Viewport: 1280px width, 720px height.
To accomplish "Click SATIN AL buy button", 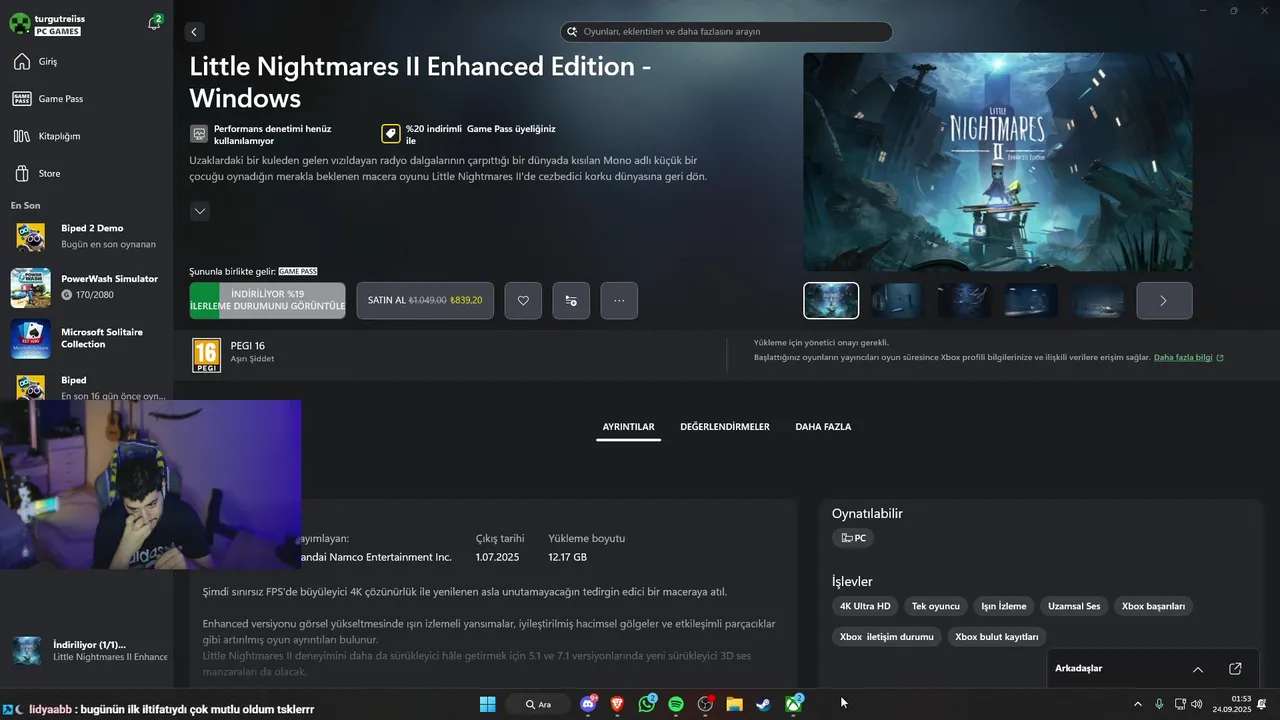I will (x=425, y=300).
